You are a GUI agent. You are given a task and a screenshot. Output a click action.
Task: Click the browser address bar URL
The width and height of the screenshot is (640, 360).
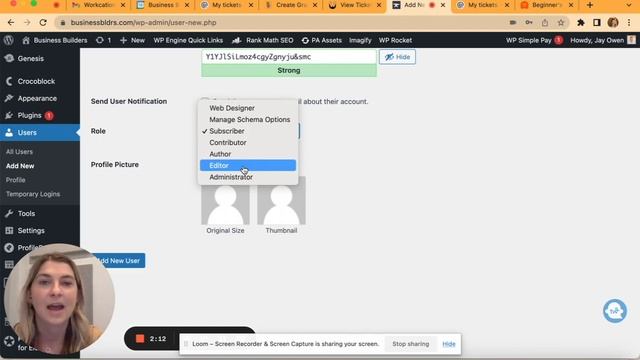(x=143, y=22)
